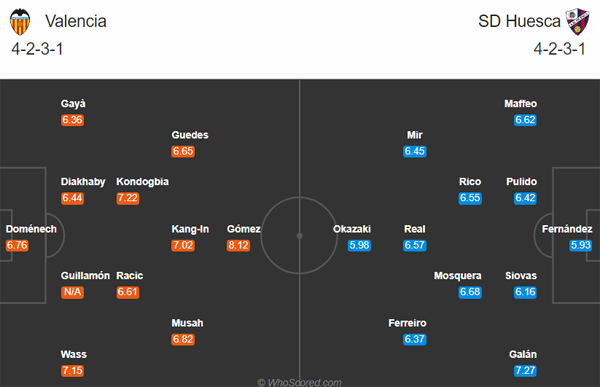Click the Valencia club crest icon
This screenshot has width=600, height=387.
point(20,22)
